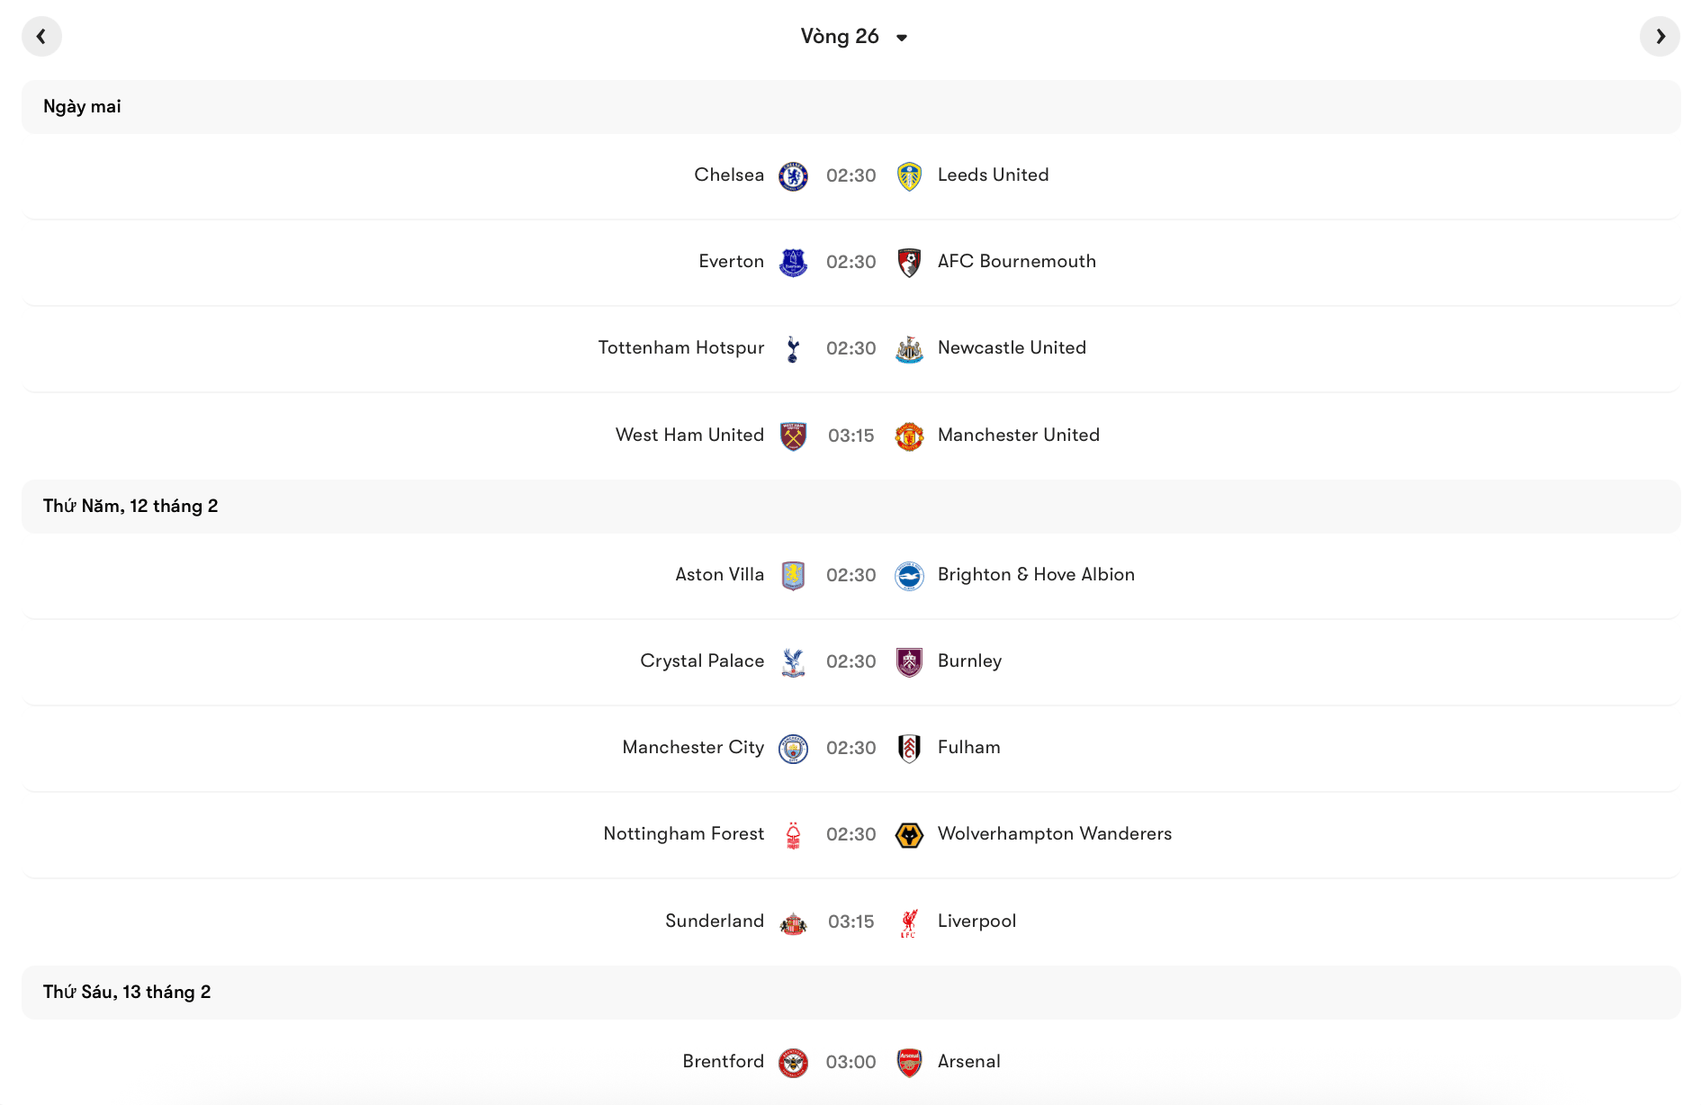Click the AFC Bournemouth crest
The height and width of the screenshot is (1105, 1701).
click(910, 261)
